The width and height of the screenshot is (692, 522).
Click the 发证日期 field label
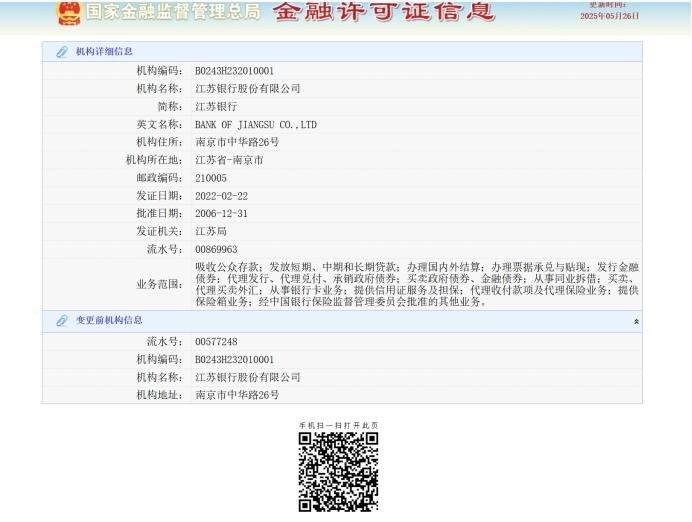click(159, 196)
